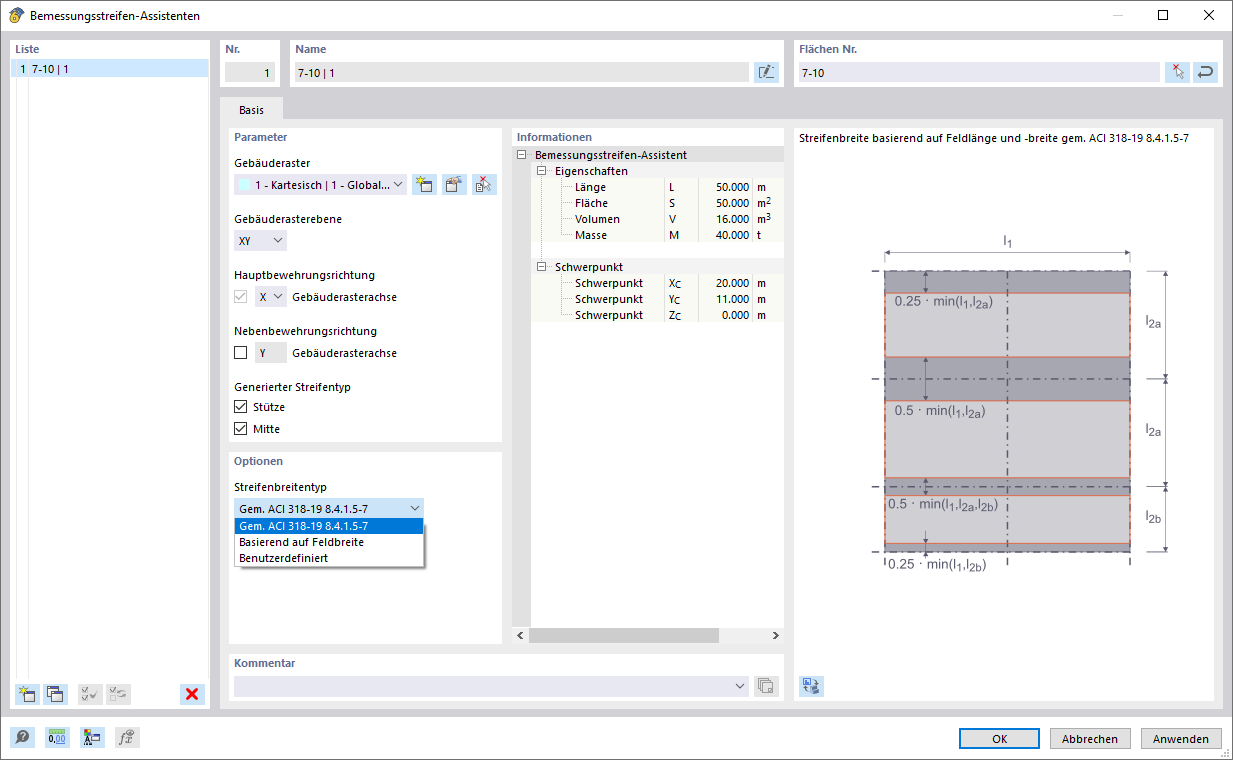
Task: Toggle the Mitte strip type checkbox
Action: pos(240,429)
